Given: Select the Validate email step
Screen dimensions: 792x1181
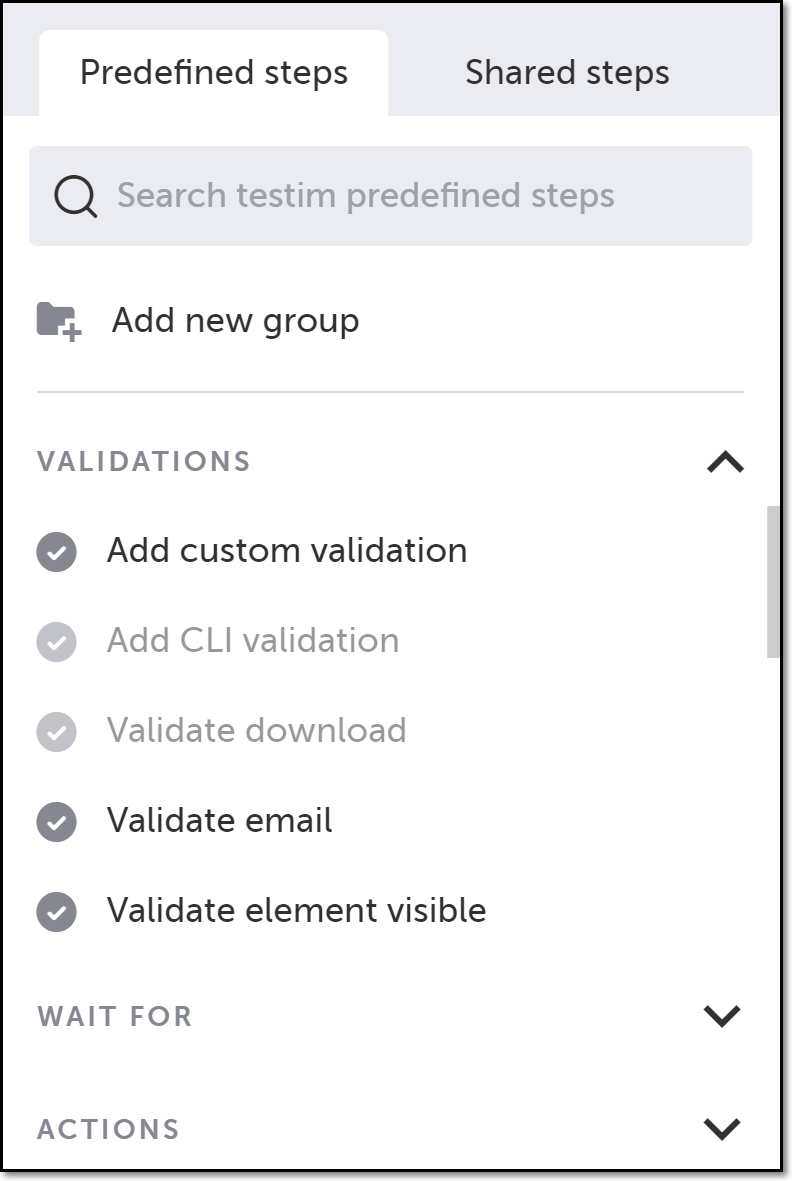Looking at the screenshot, I should coord(219,820).
